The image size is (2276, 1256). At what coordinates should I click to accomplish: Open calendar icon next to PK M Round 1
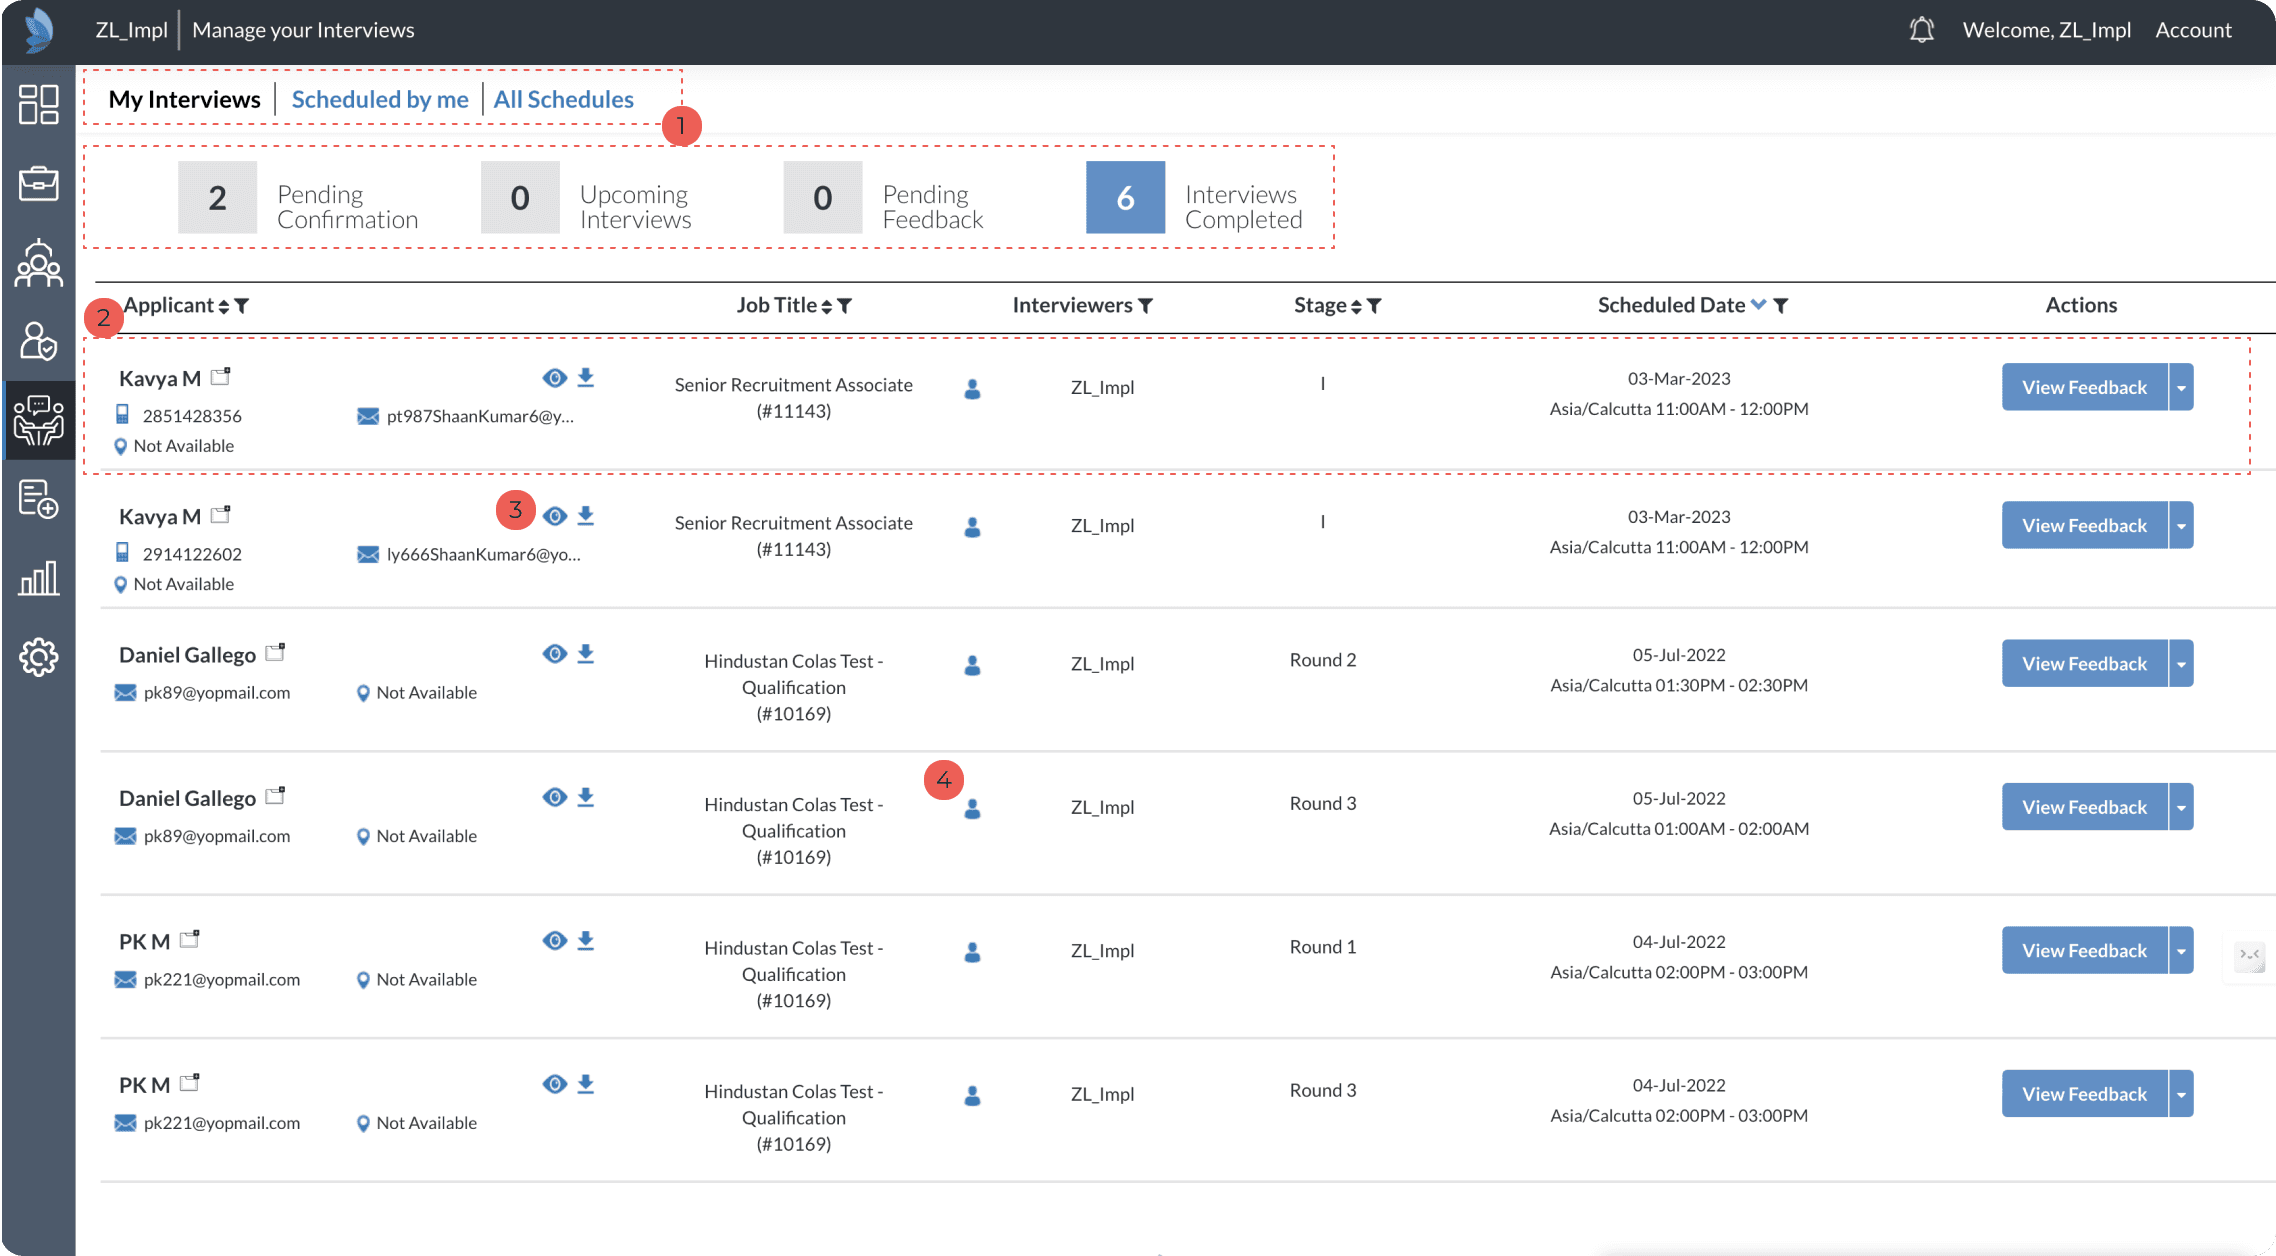point(190,940)
